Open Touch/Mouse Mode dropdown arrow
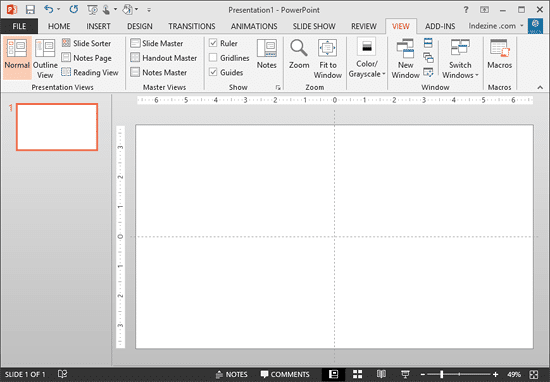The width and height of the screenshot is (550, 382). [x=115, y=9]
